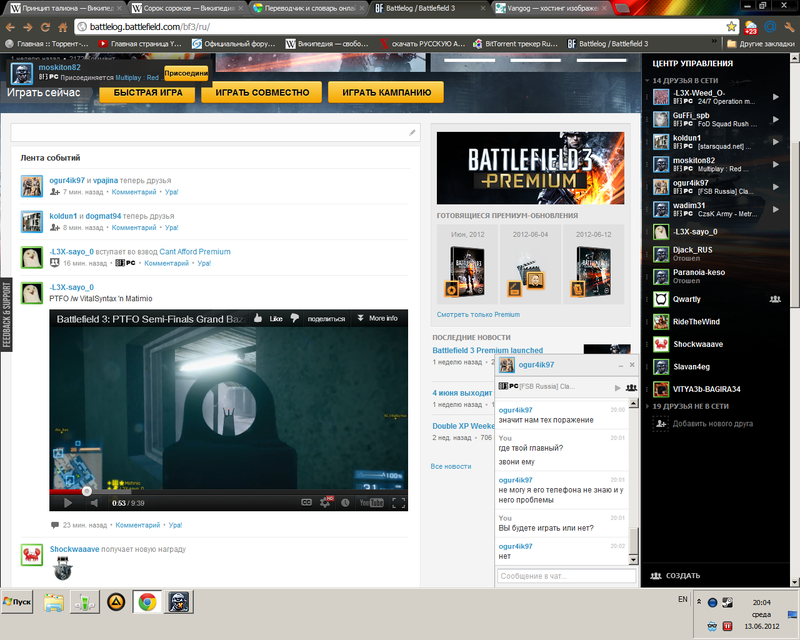The width and height of the screenshot is (800, 640).
Task: Click ИГРАТЬ СОВМЕСТНО button
Action: point(262,93)
